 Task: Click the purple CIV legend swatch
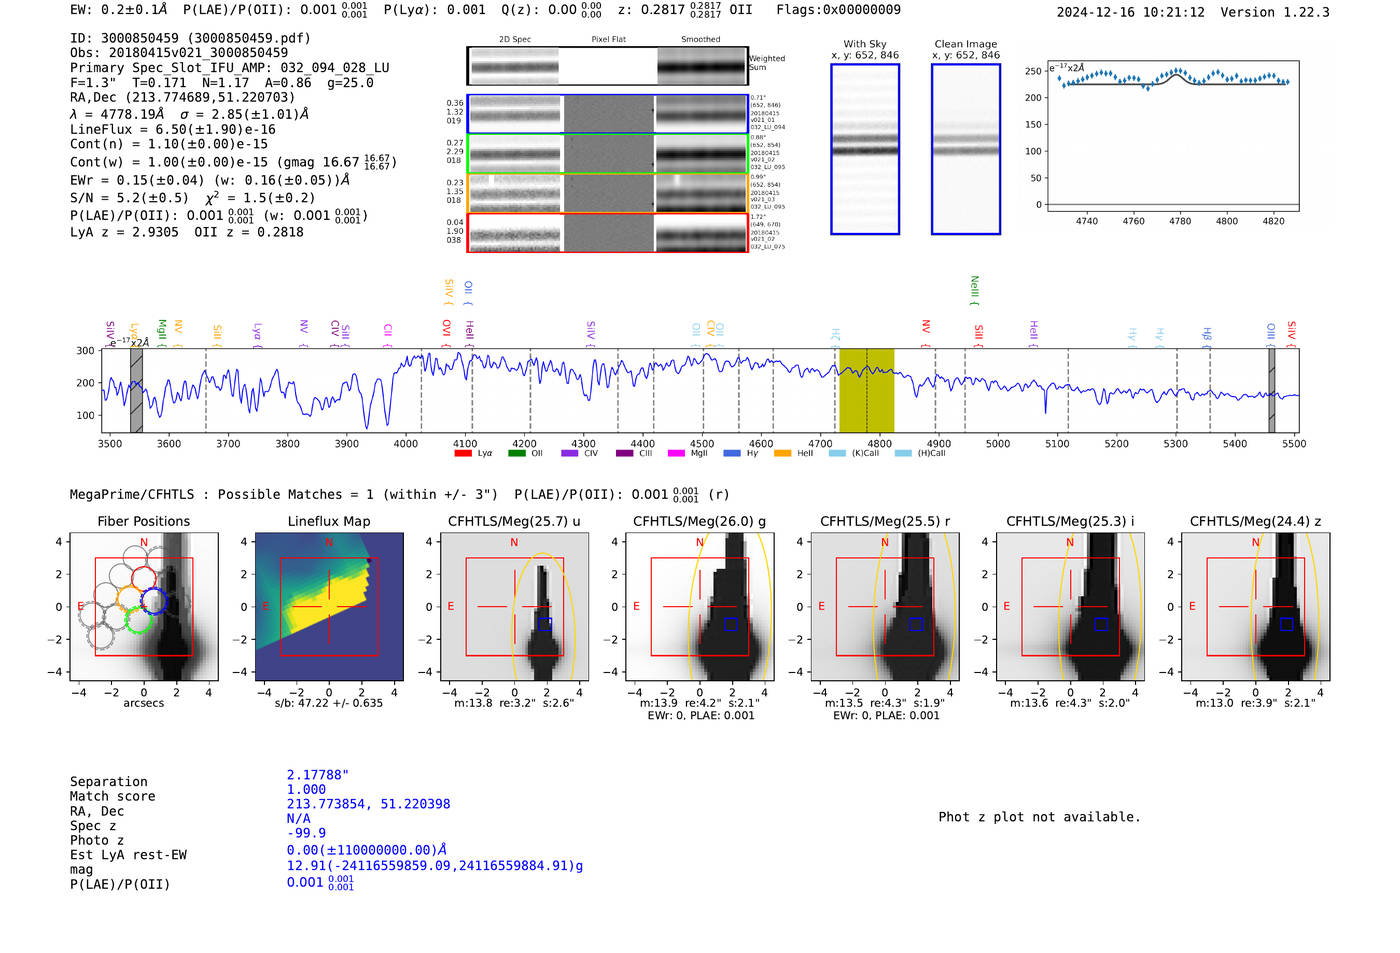coord(570,453)
